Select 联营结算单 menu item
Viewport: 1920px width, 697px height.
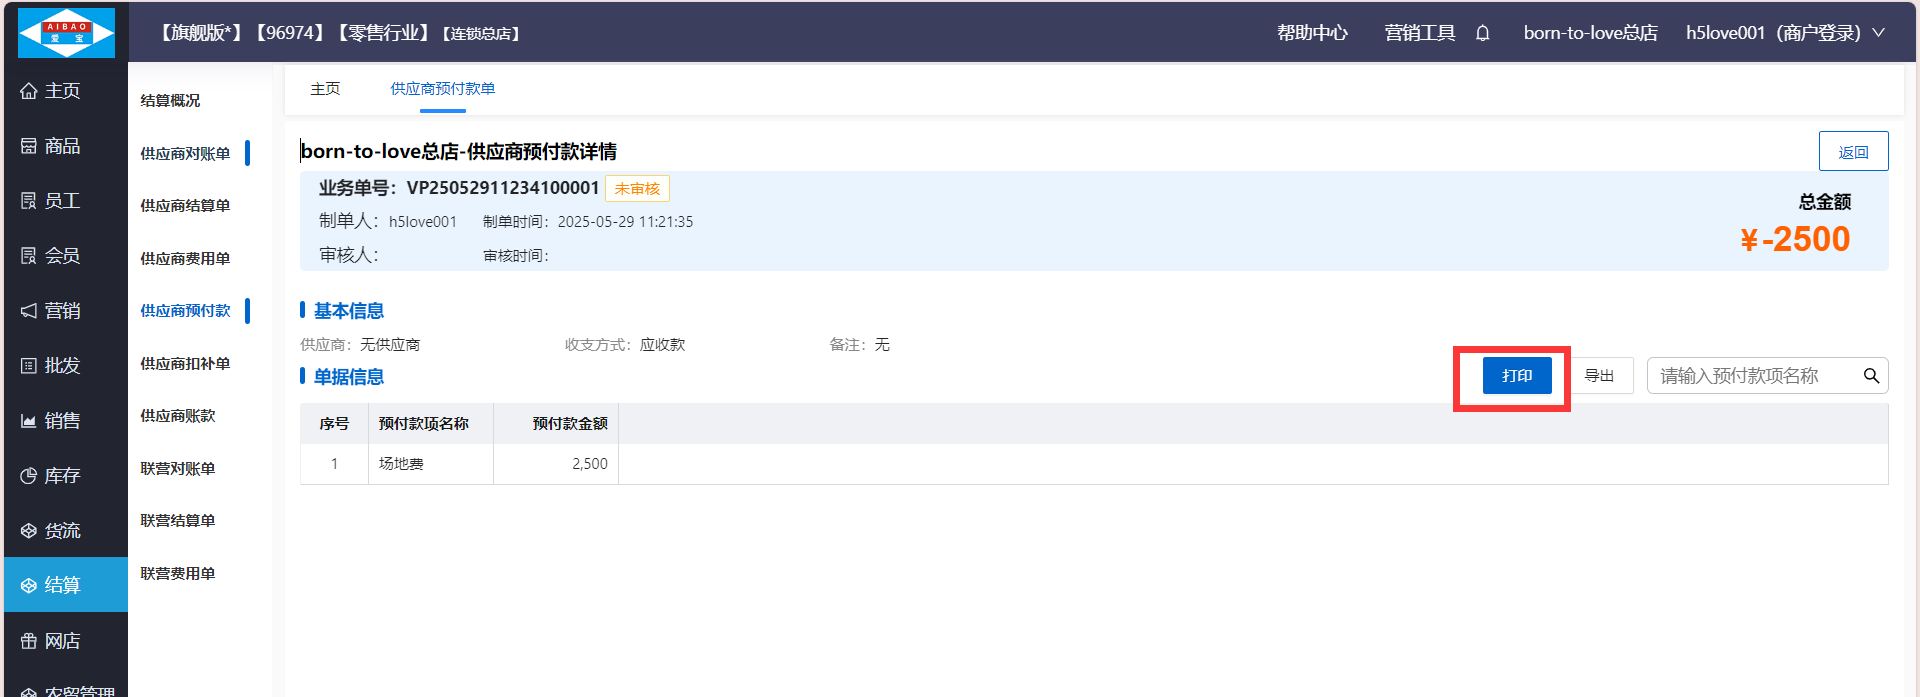pos(178,520)
